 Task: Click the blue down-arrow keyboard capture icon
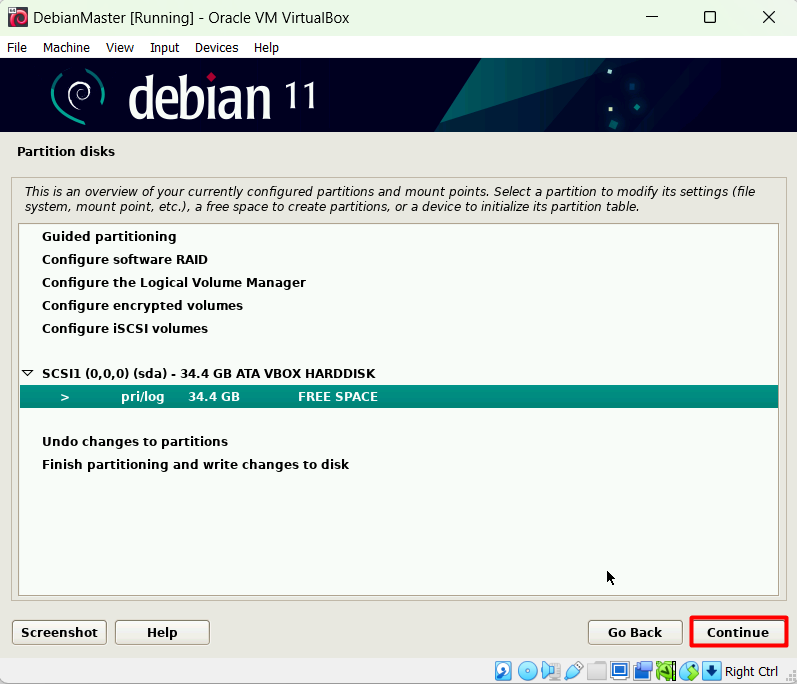pos(712,671)
